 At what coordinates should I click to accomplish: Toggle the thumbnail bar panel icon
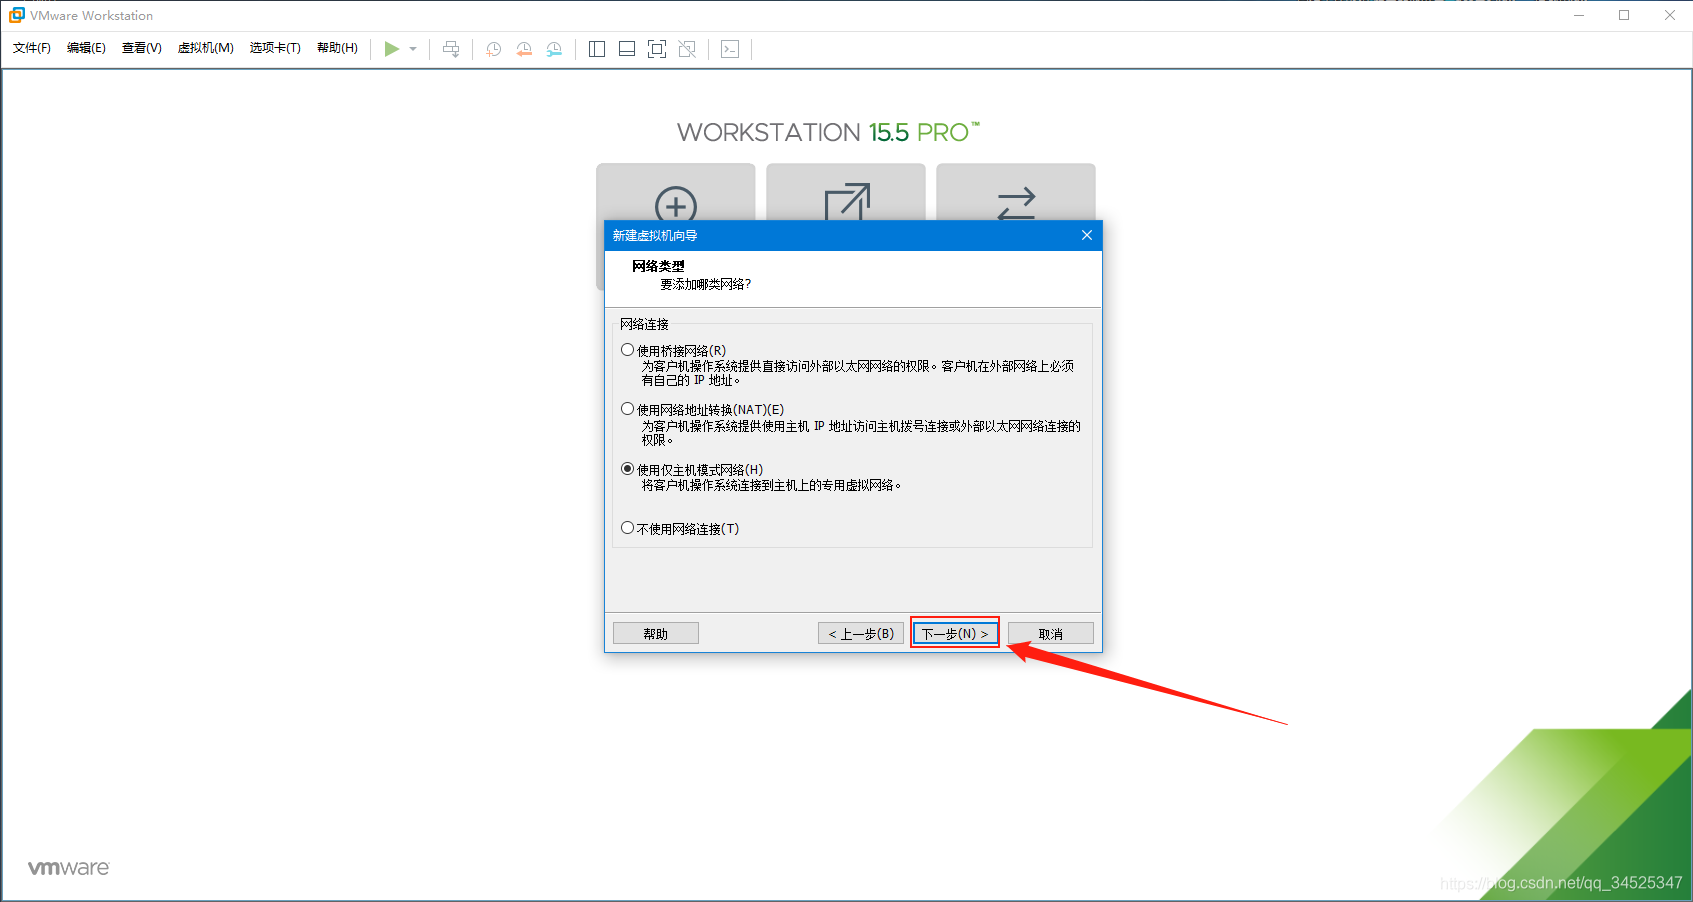[627, 49]
